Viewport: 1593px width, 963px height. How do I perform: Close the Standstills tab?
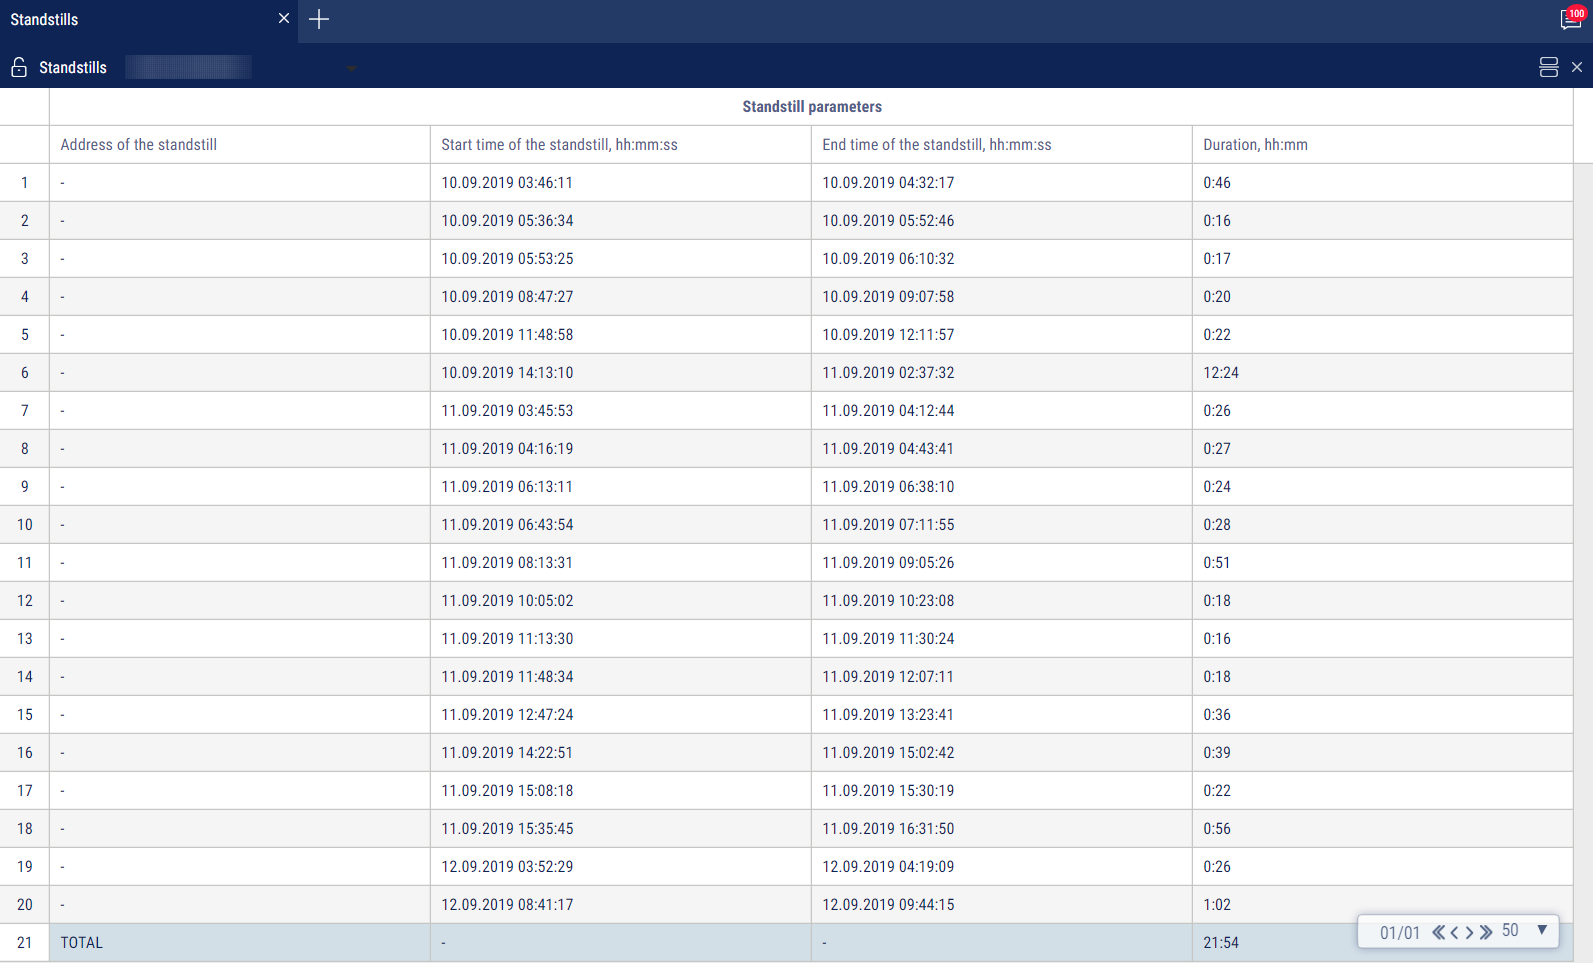click(284, 19)
